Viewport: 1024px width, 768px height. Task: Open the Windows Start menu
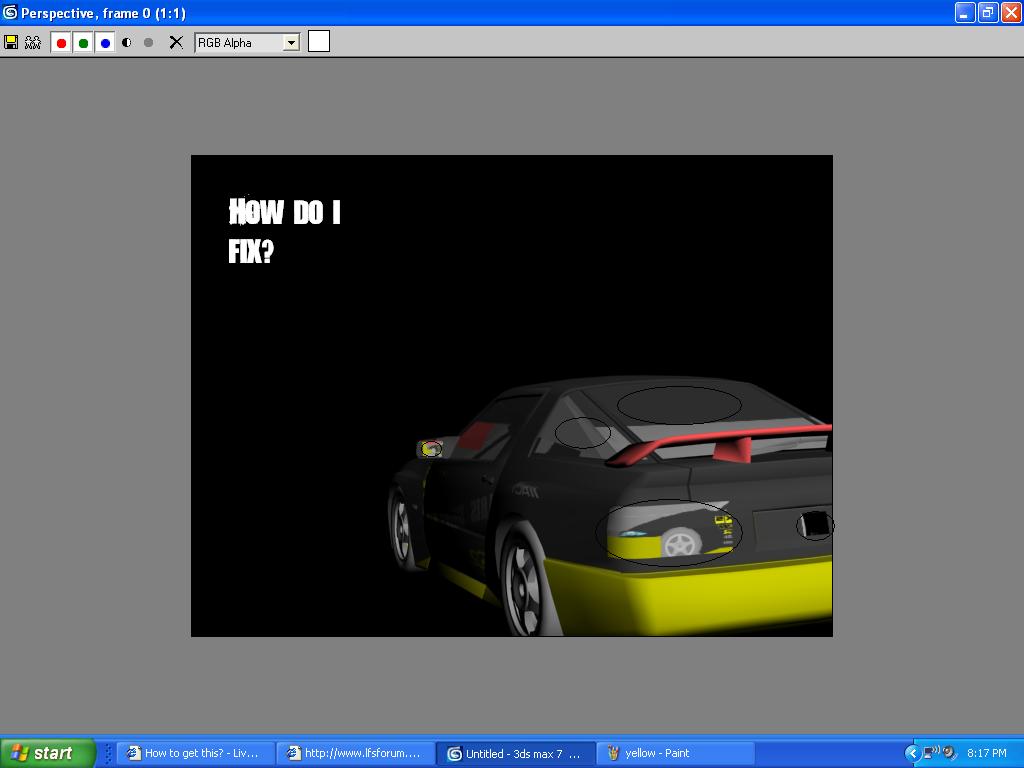point(48,753)
